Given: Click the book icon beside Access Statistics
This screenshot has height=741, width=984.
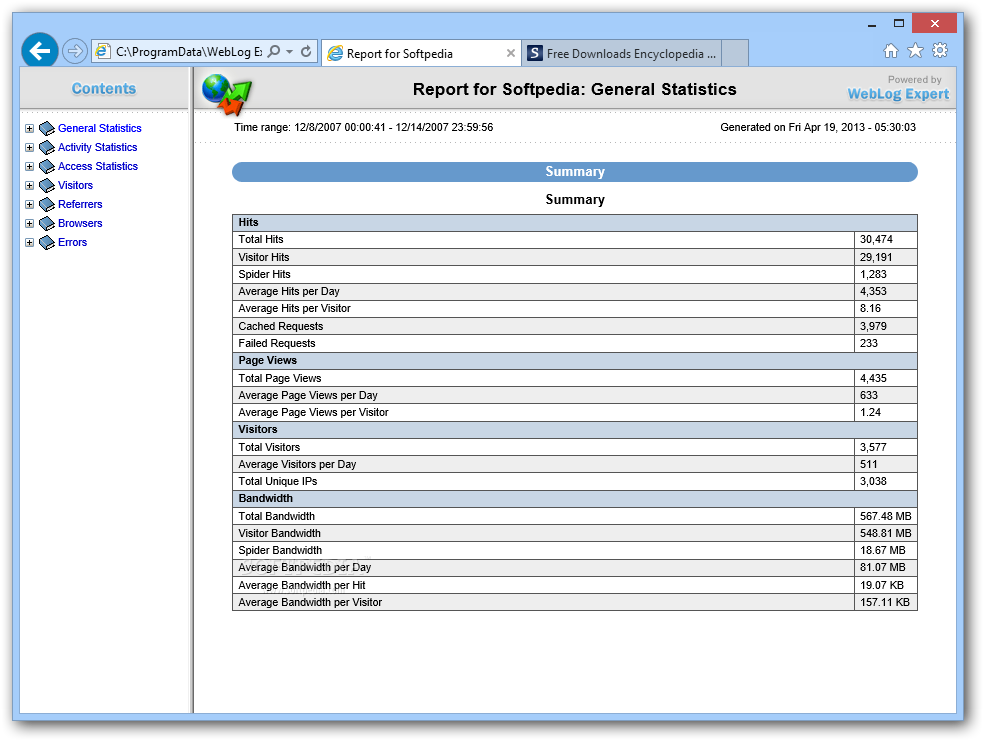Looking at the screenshot, I should [47, 166].
